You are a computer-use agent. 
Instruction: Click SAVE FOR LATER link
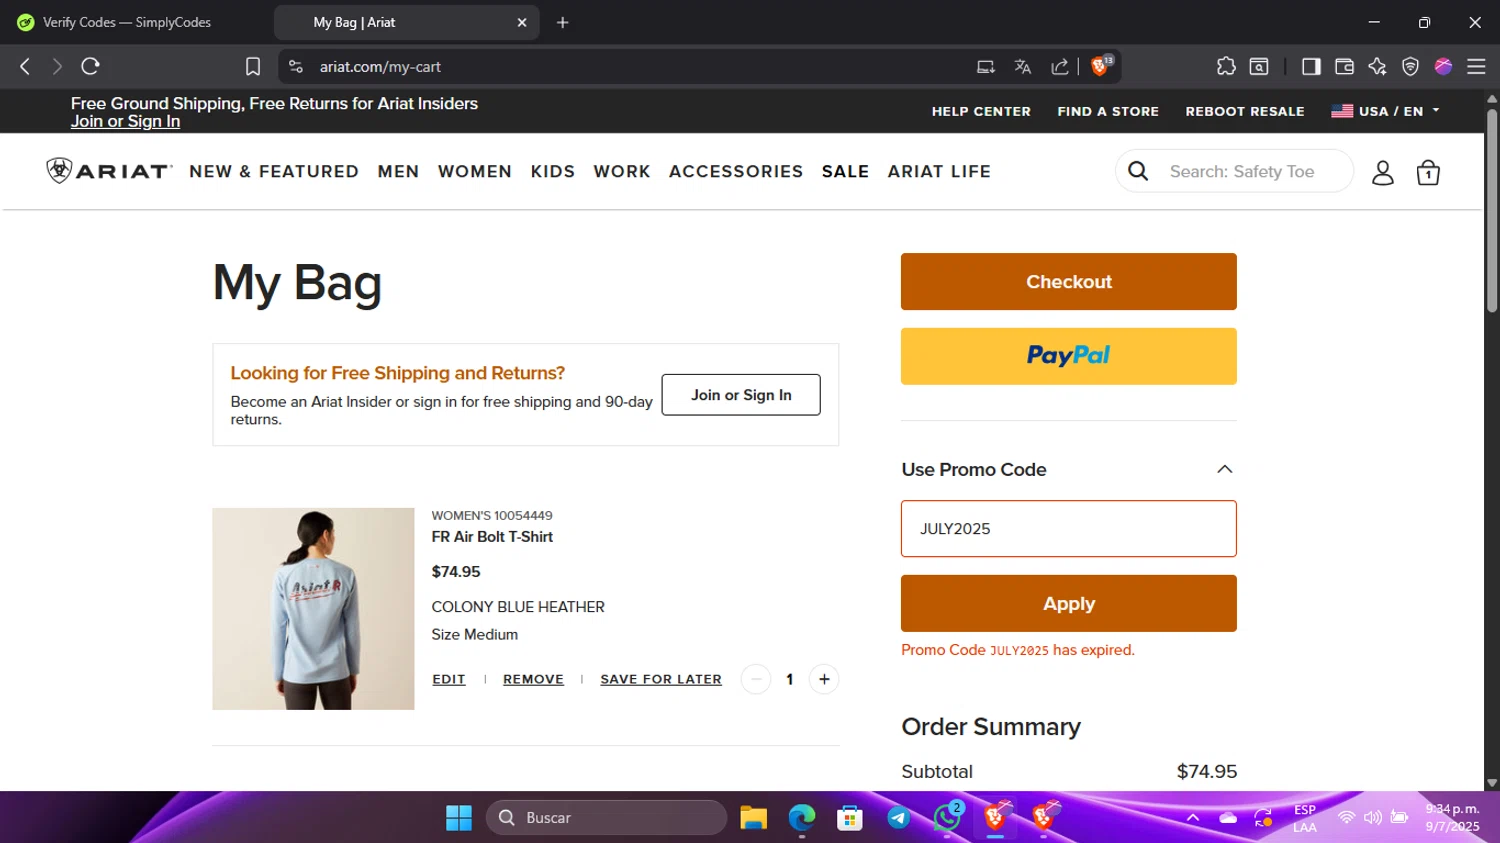(x=661, y=679)
